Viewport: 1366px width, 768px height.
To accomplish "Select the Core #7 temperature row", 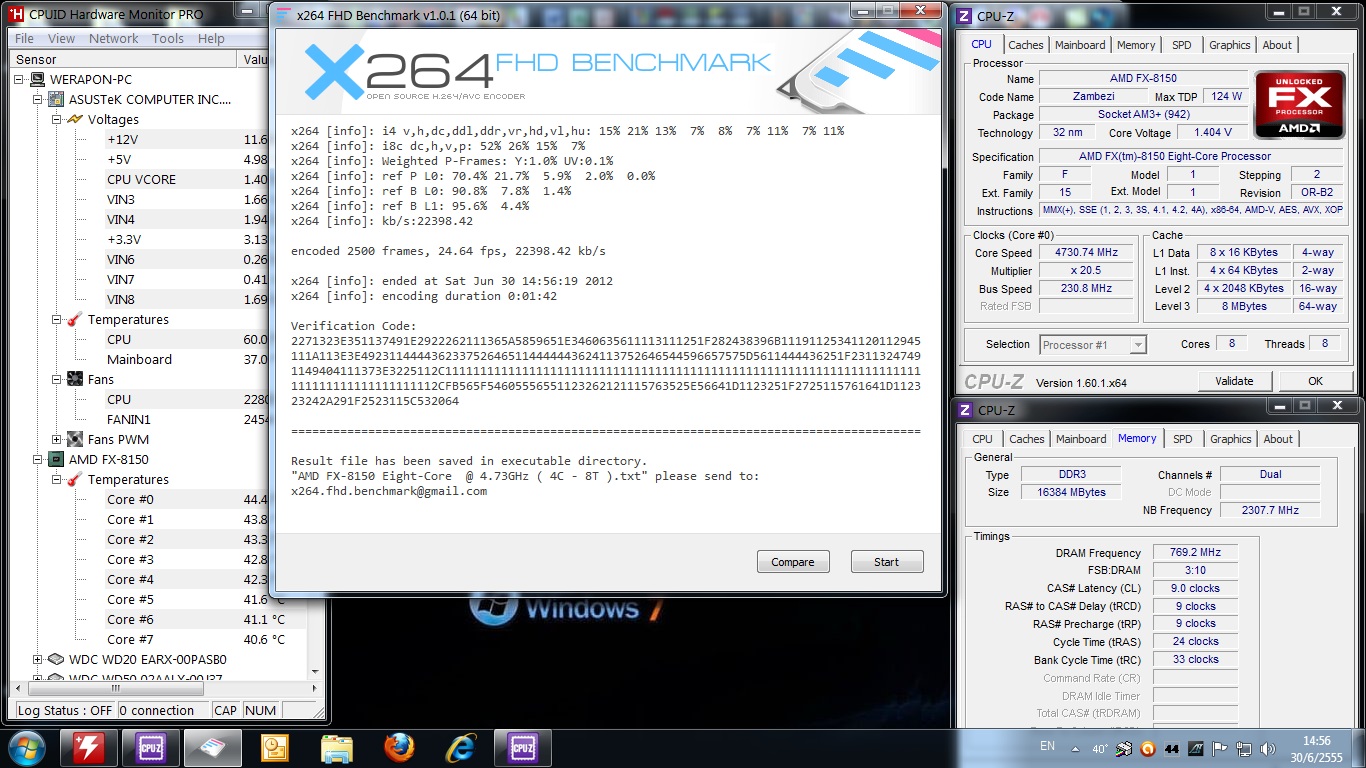I will 205,640.
